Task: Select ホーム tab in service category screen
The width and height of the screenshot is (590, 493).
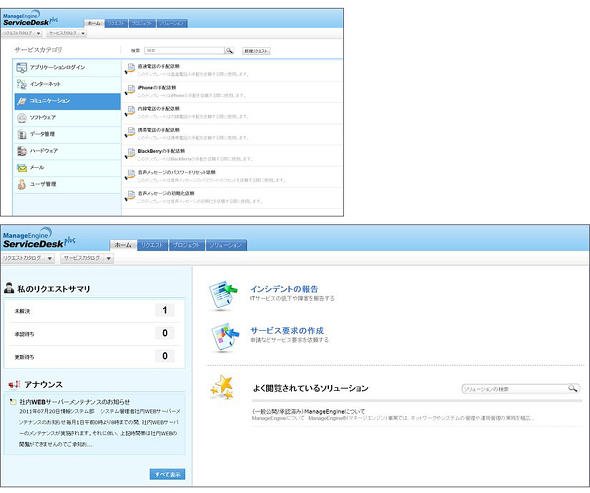Action: [94, 23]
